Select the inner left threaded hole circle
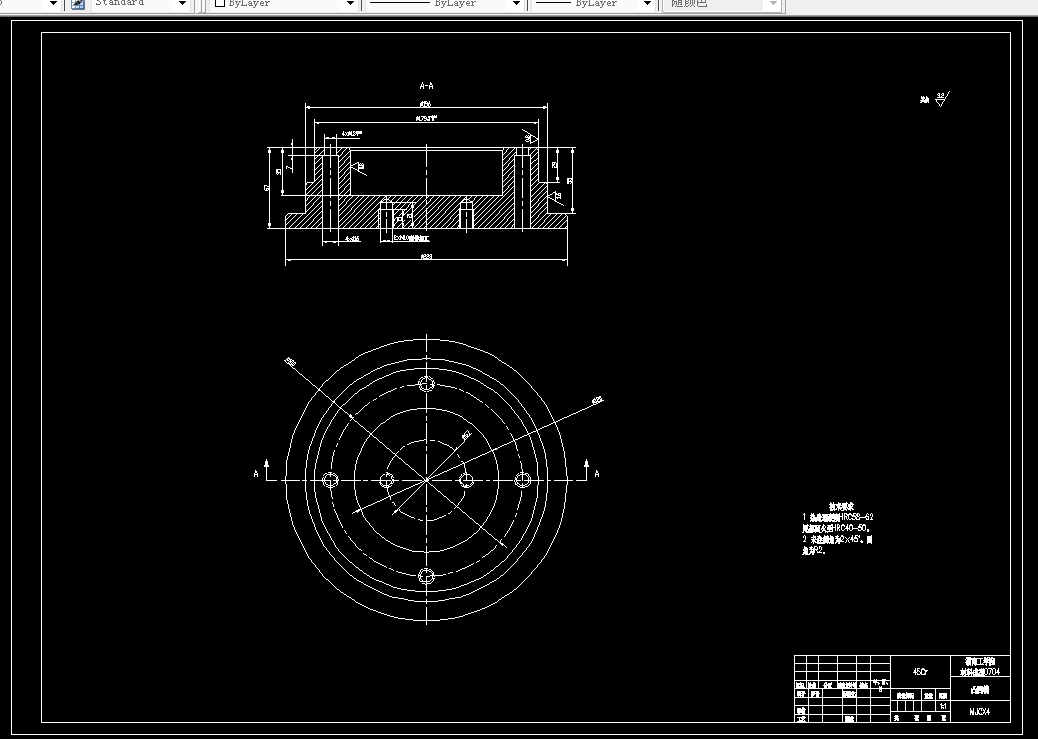1038x739 pixels. 387,479
